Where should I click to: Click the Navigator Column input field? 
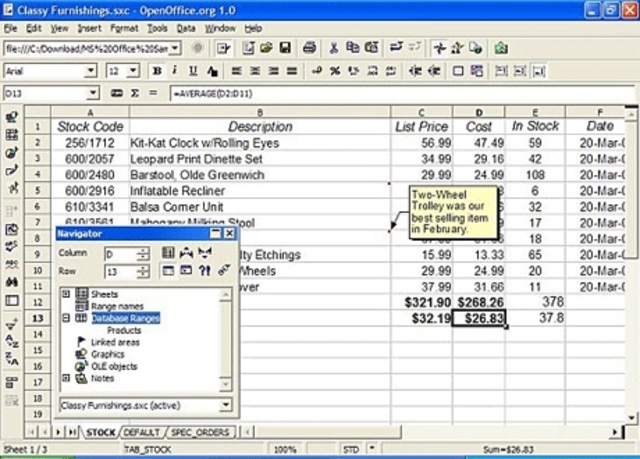click(120, 254)
